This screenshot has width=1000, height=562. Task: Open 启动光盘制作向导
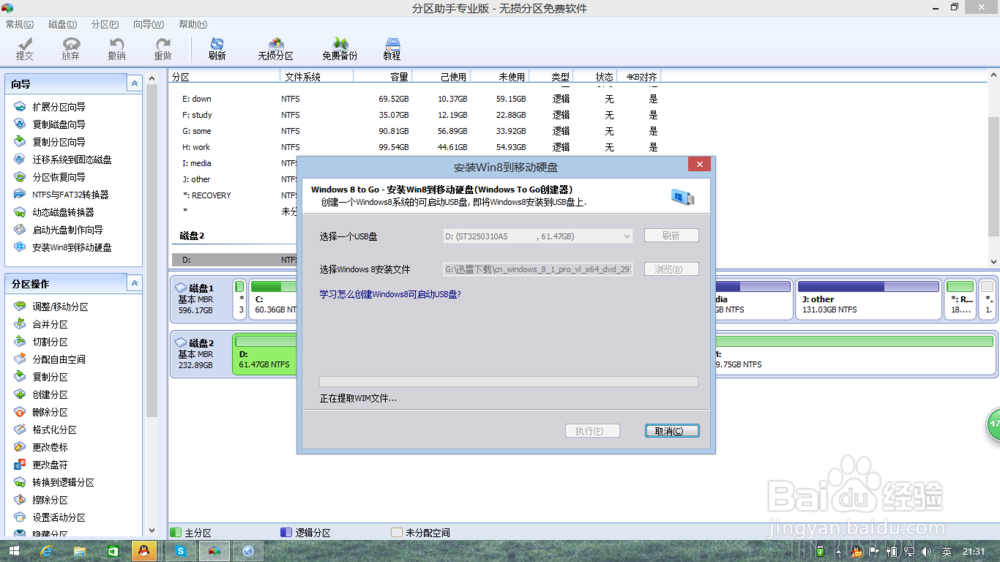click(68, 230)
